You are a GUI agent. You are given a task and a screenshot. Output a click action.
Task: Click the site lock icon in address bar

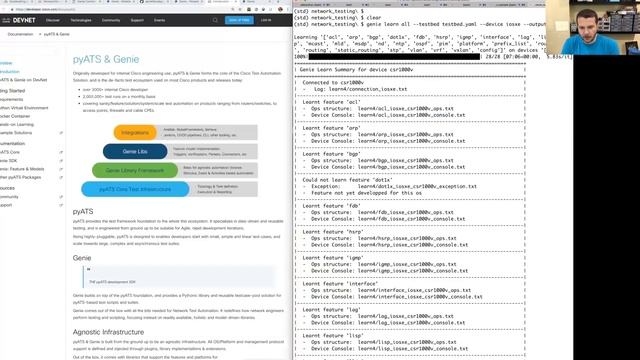point(12,9)
